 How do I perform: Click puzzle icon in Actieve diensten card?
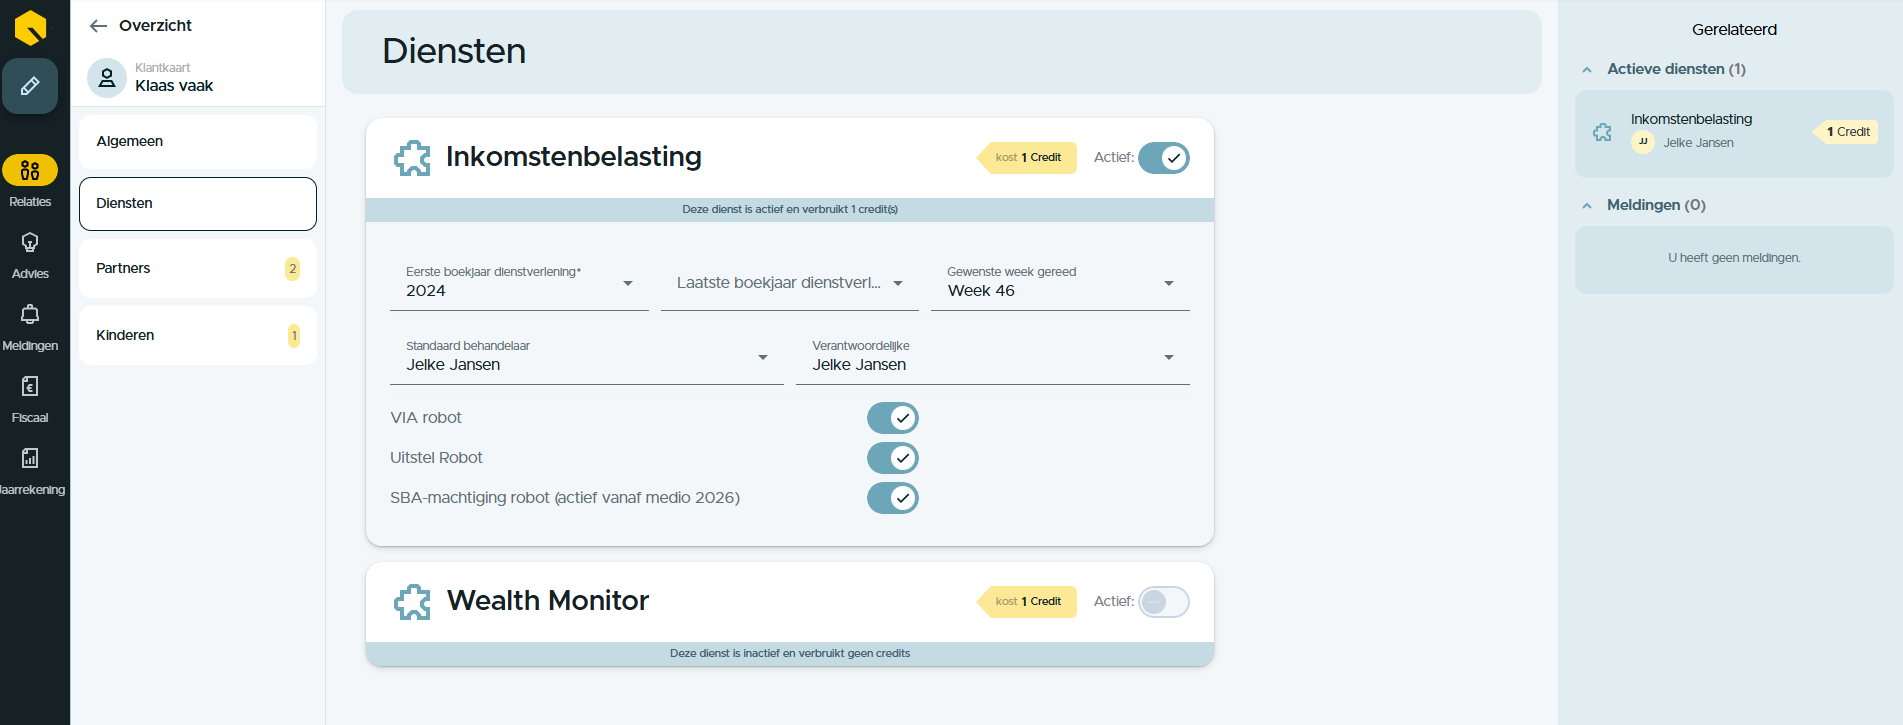point(1602,132)
